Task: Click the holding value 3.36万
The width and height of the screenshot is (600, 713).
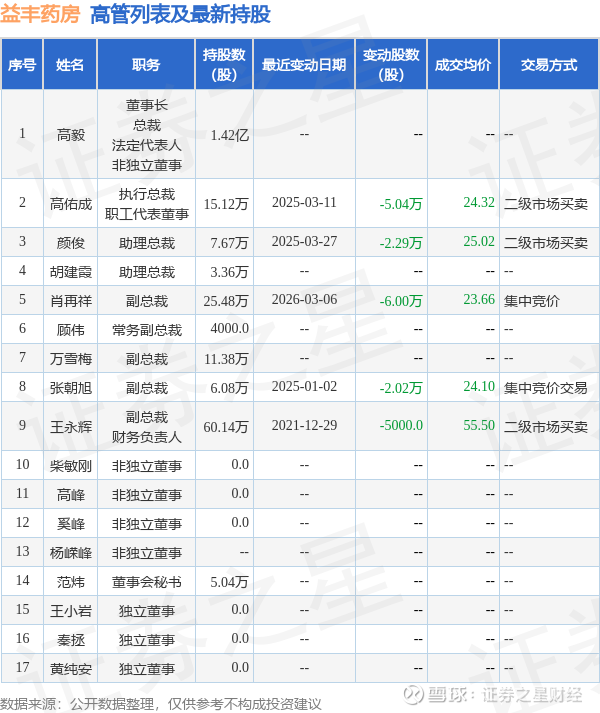Action: coord(229,272)
